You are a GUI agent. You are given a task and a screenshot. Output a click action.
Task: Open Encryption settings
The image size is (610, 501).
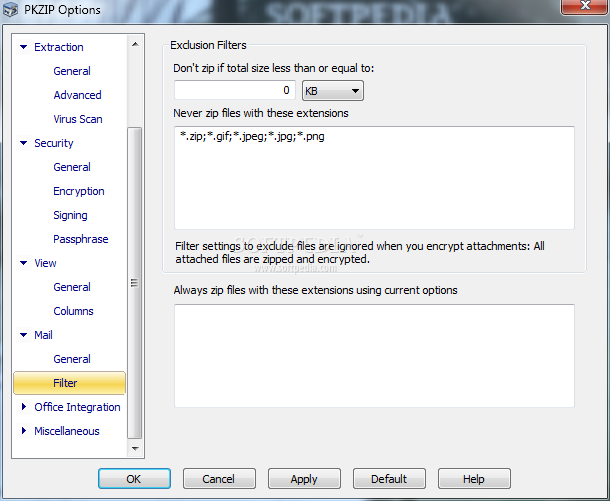(79, 191)
